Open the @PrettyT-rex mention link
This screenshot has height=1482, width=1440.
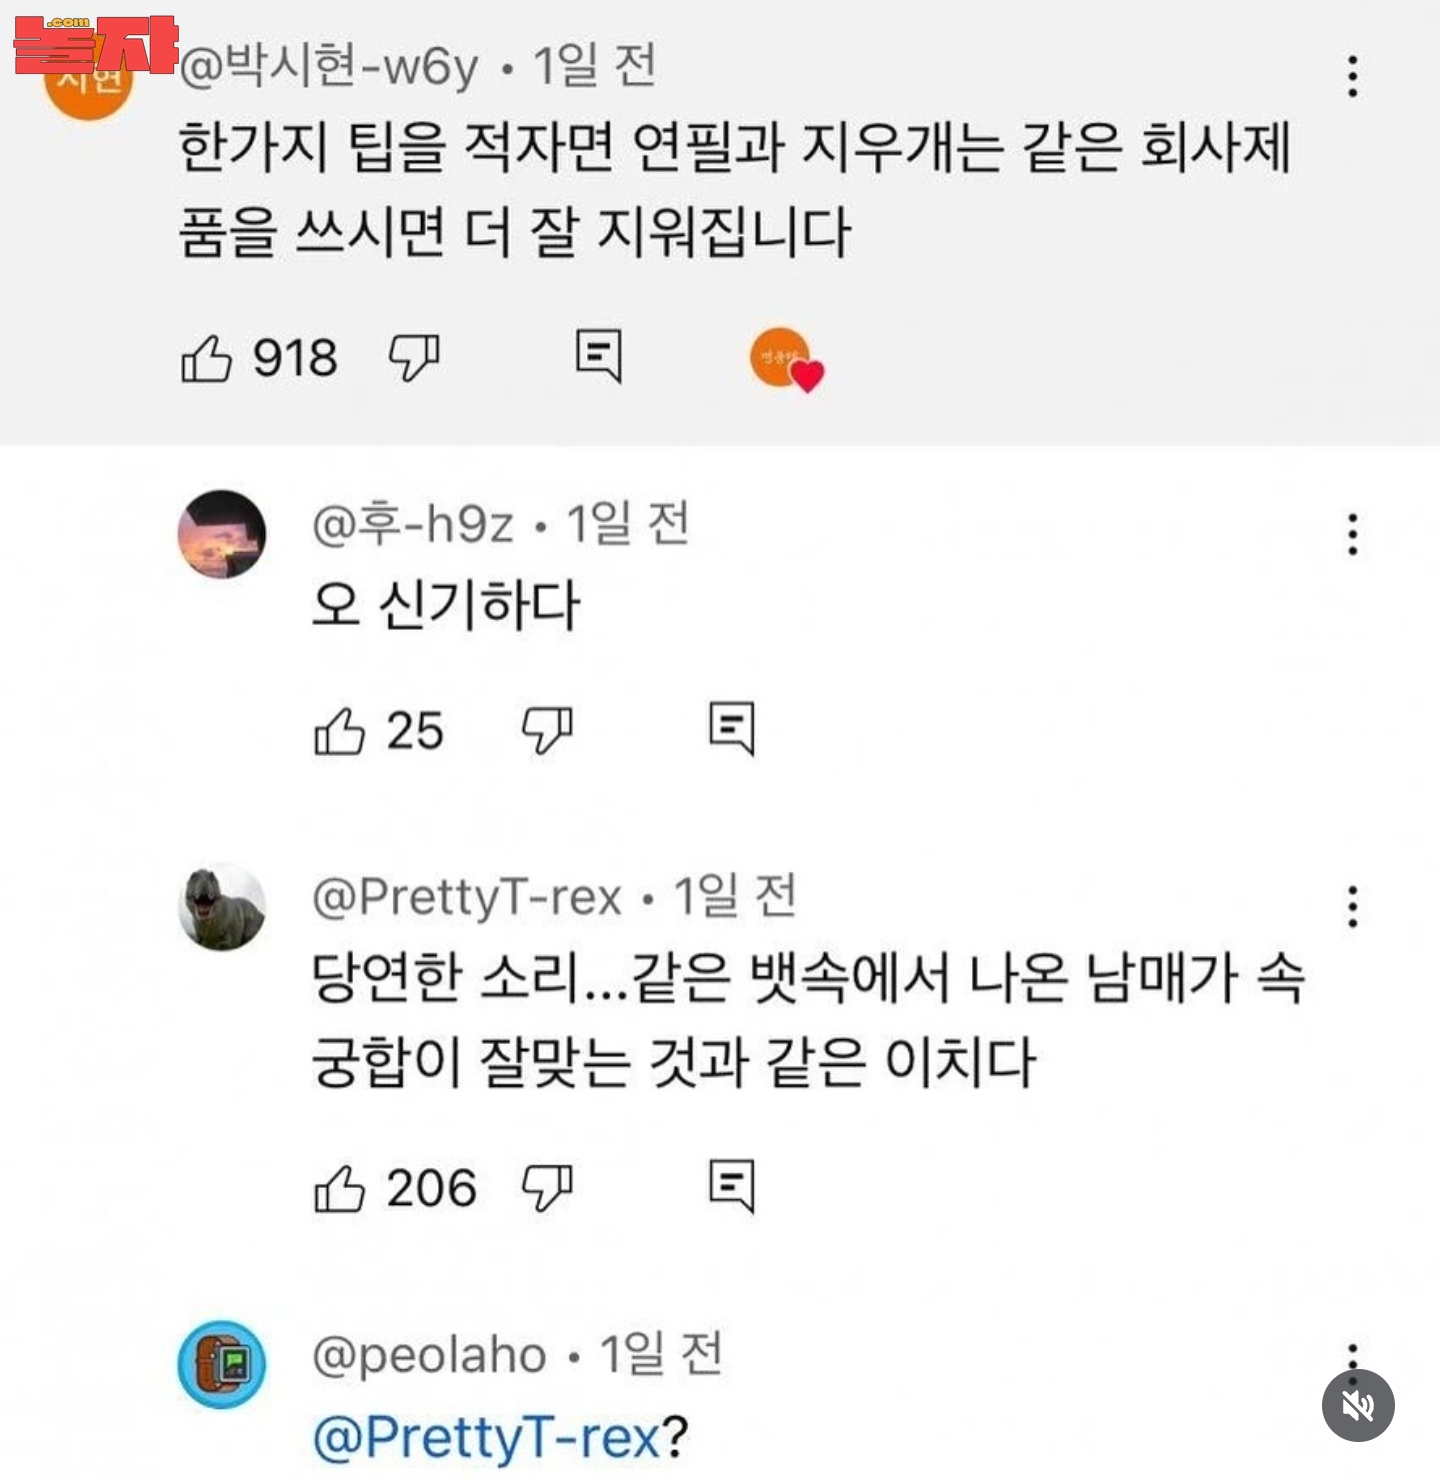(487, 1438)
